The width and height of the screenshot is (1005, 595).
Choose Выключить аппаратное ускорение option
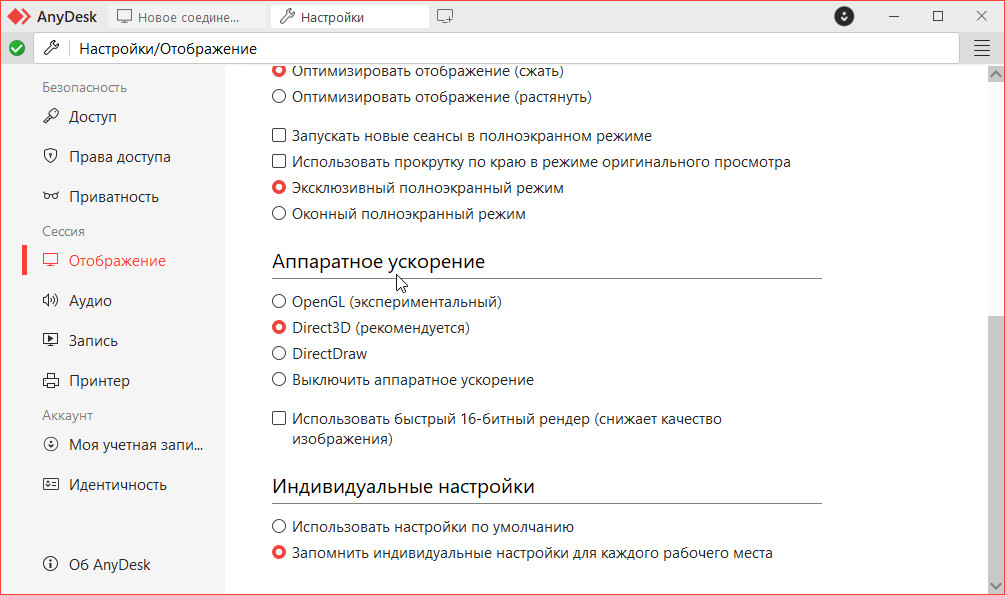280,380
